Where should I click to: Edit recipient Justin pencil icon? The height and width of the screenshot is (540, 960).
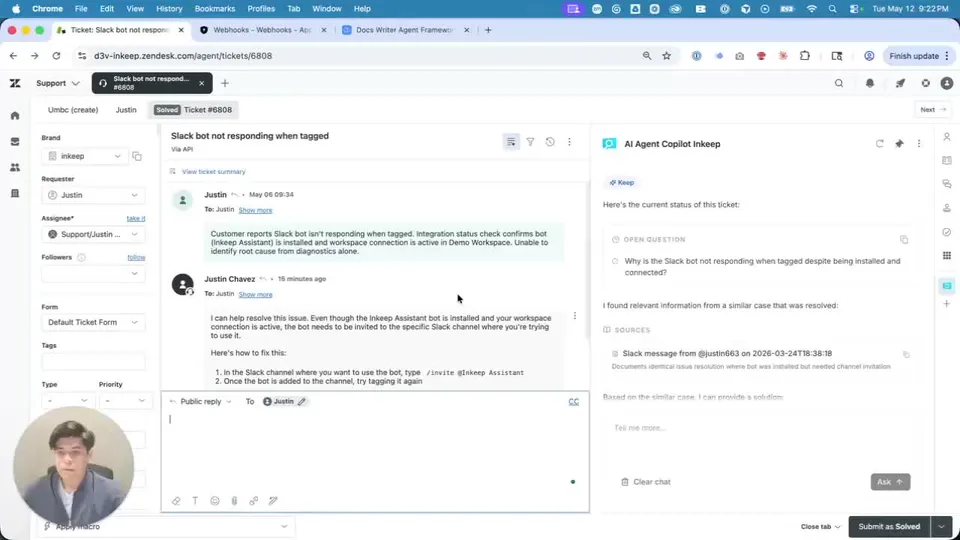tap(302, 402)
